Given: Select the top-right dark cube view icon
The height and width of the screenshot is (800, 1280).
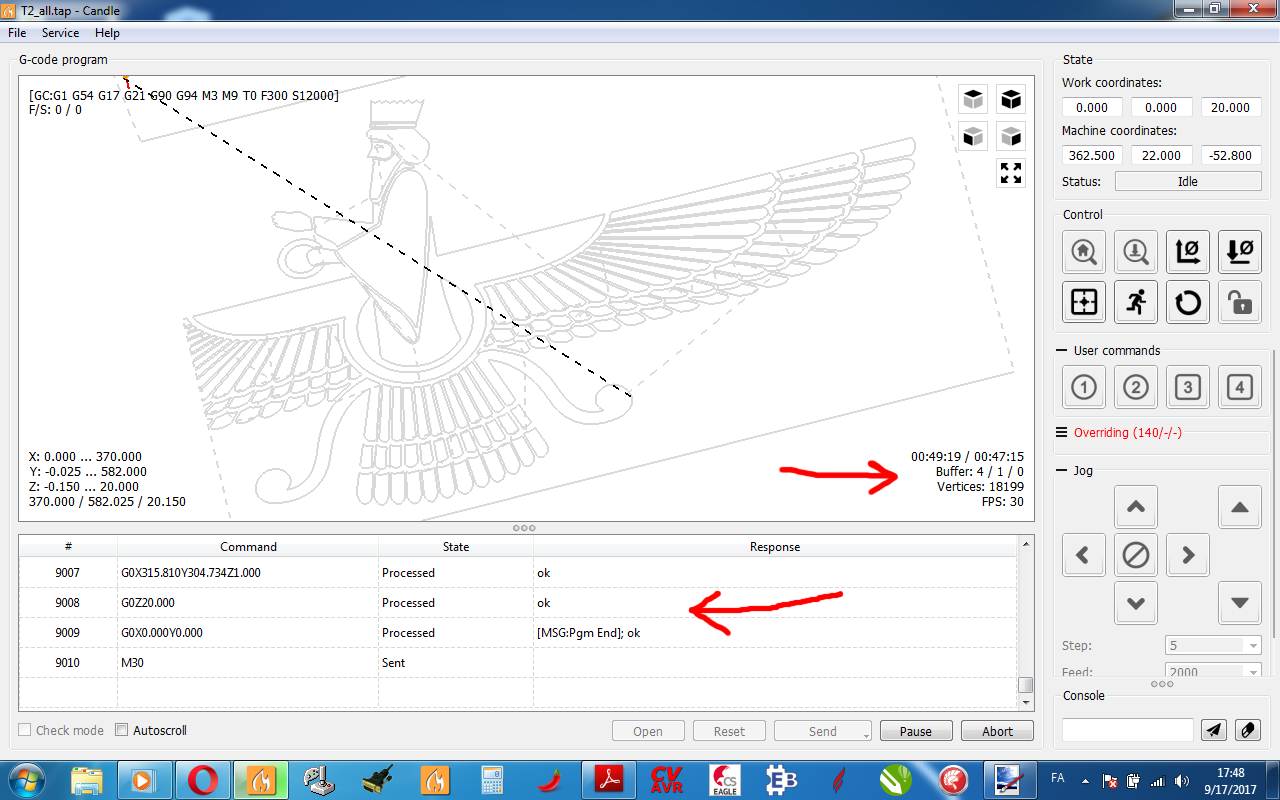Looking at the screenshot, I should tap(1011, 99).
